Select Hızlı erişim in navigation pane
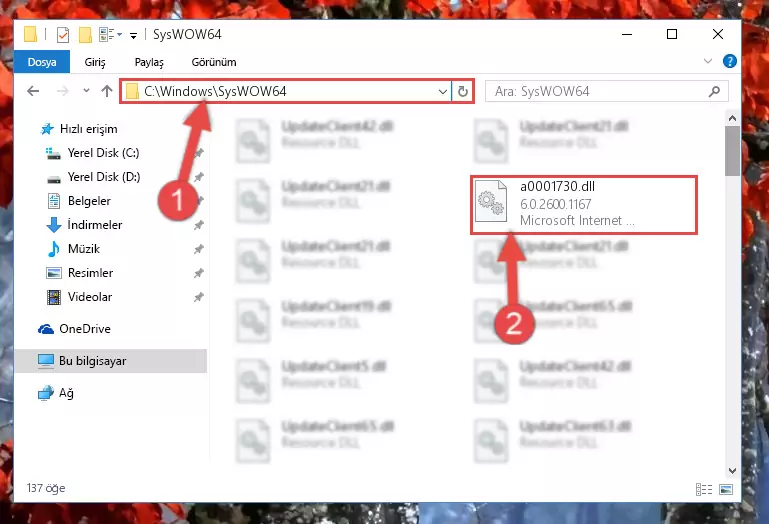 click(x=78, y=129)
